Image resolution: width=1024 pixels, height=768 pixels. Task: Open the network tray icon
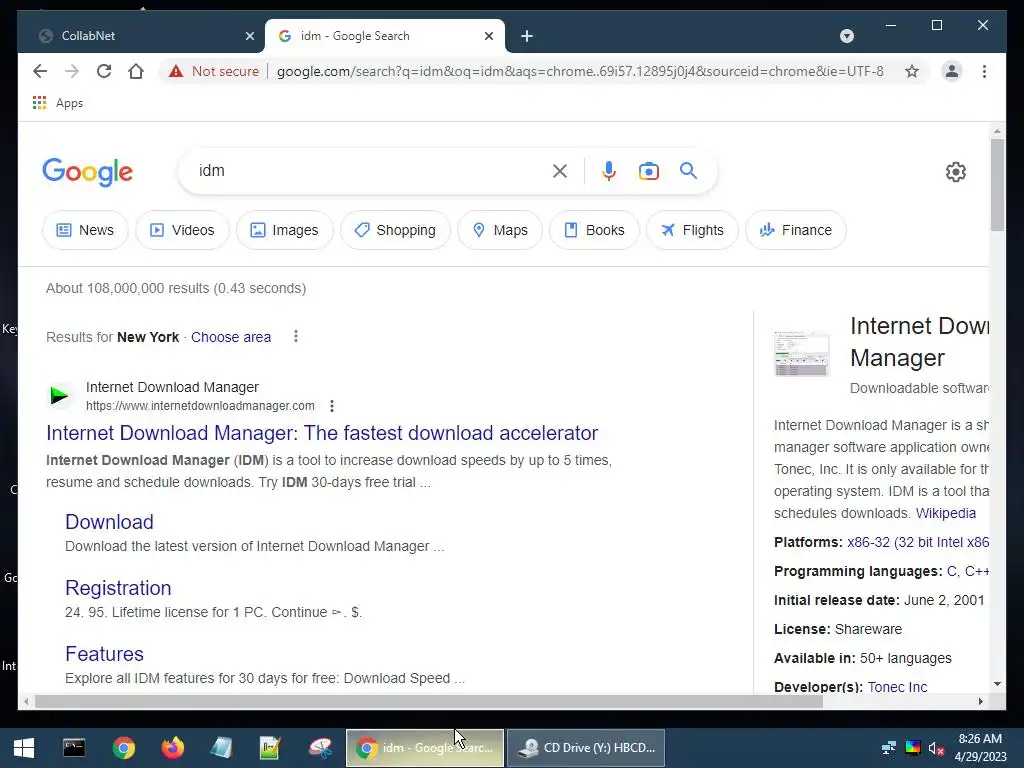pos(888,748)
